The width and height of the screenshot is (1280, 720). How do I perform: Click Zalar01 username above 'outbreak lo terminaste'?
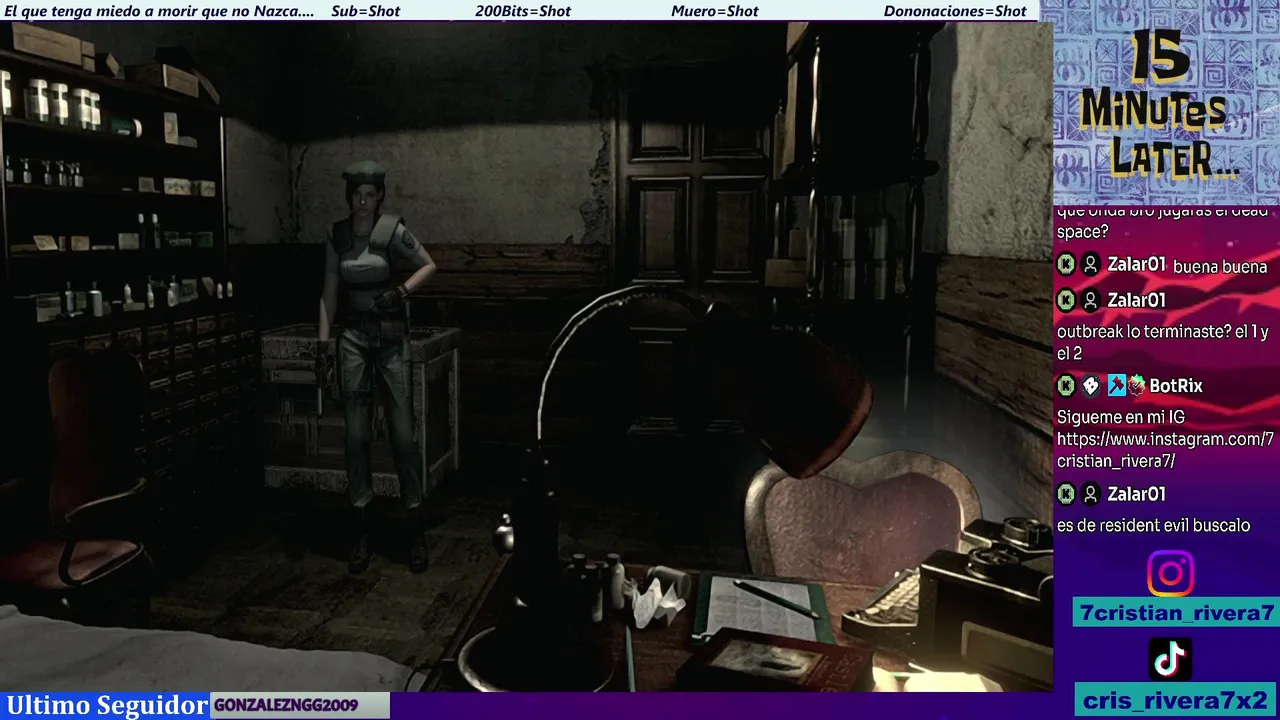1137,300
